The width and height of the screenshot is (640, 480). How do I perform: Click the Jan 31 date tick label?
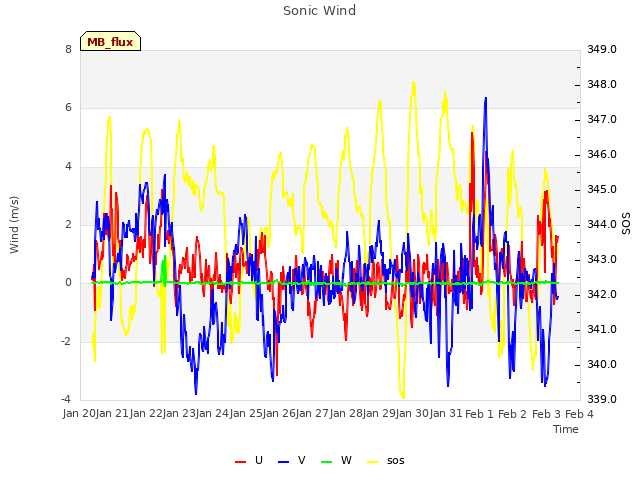click(446, 413)
